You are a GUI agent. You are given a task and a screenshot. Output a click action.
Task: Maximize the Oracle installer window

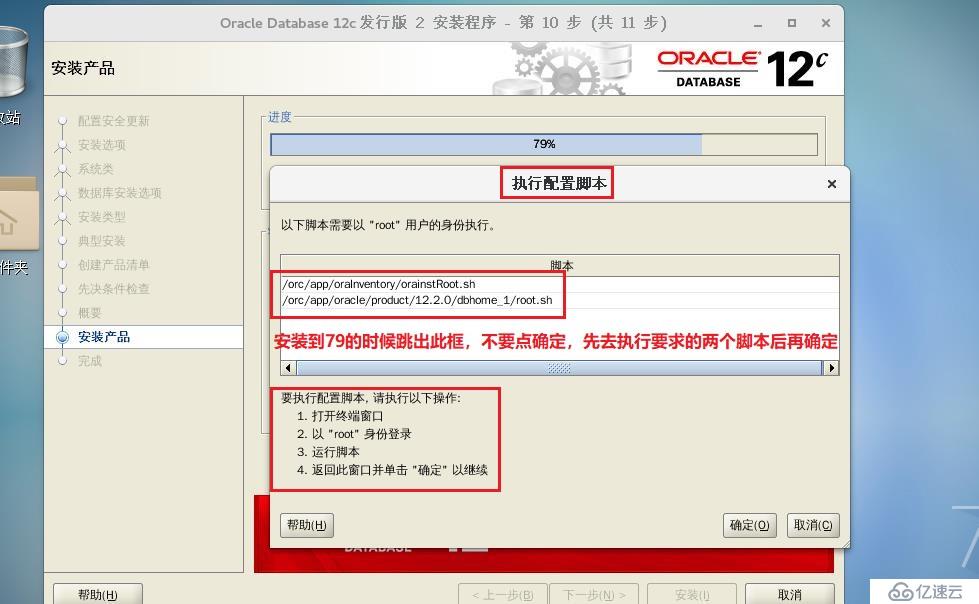coord(792,23)
